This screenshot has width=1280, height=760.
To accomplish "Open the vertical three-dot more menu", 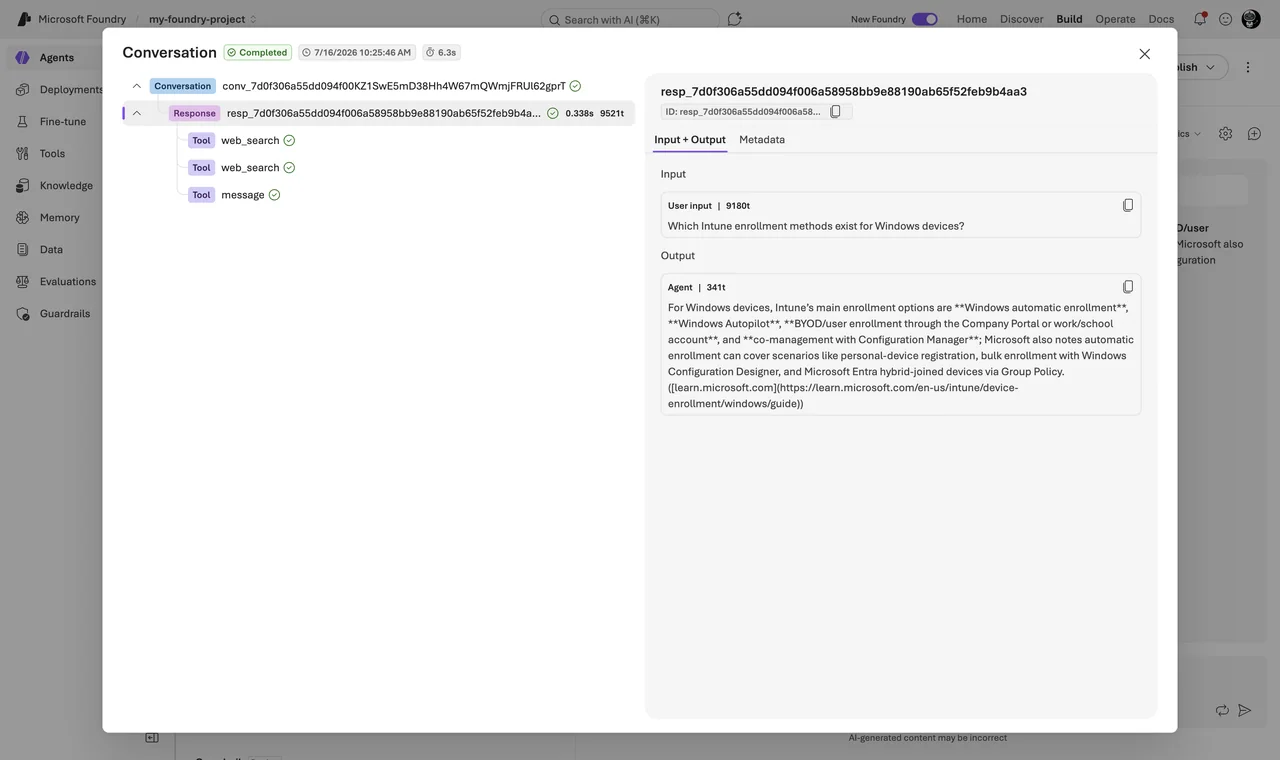I will point(1248,67).
